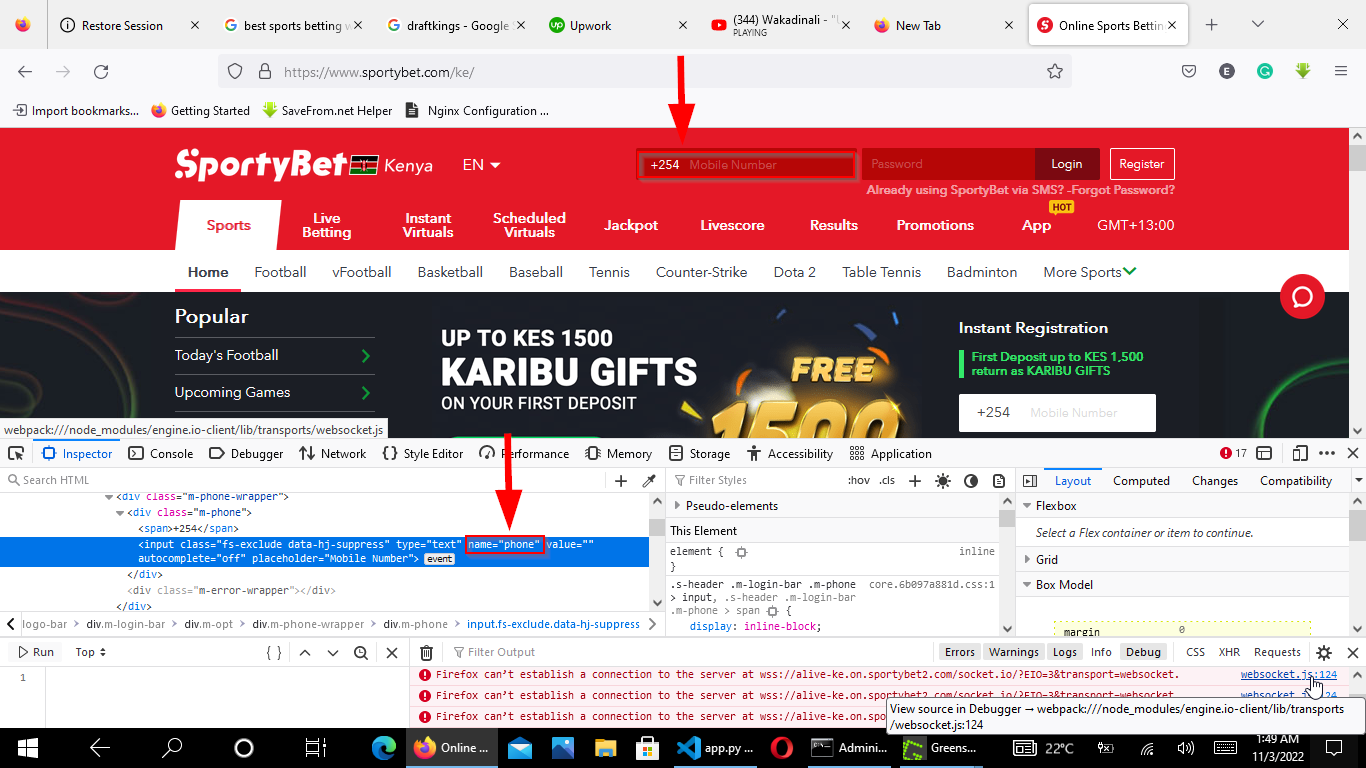The height and width of the screenshot is (768, 1366).
Task: Open the Storage panel
Action: [x=699, y=453]
